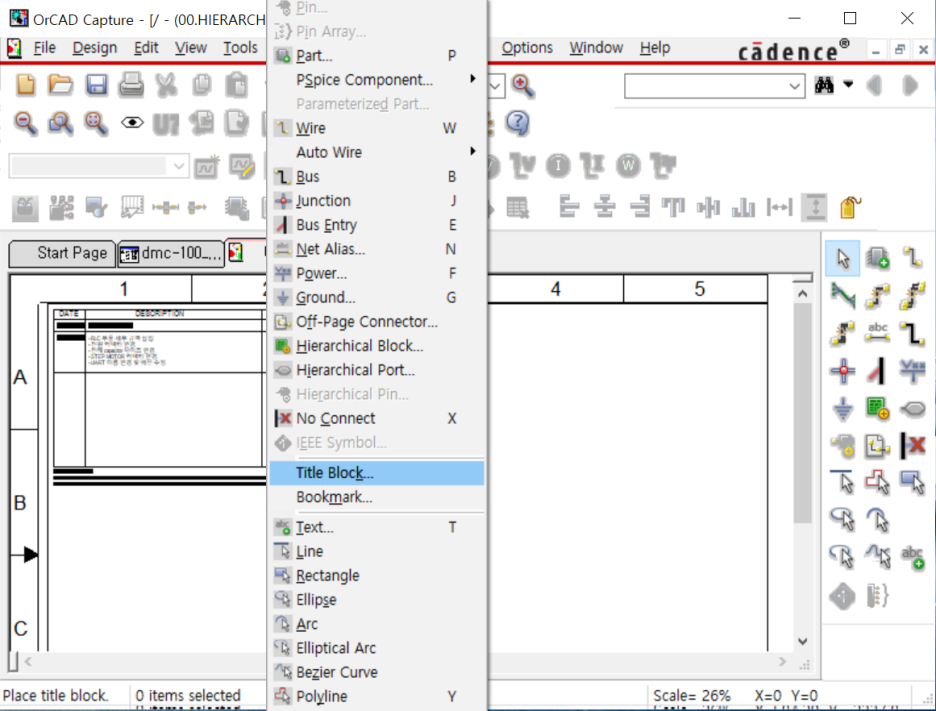Toggle the eye visibility icon in toolbar
Viewport: 936px width, 711px height.
click(x=132, y=123)
